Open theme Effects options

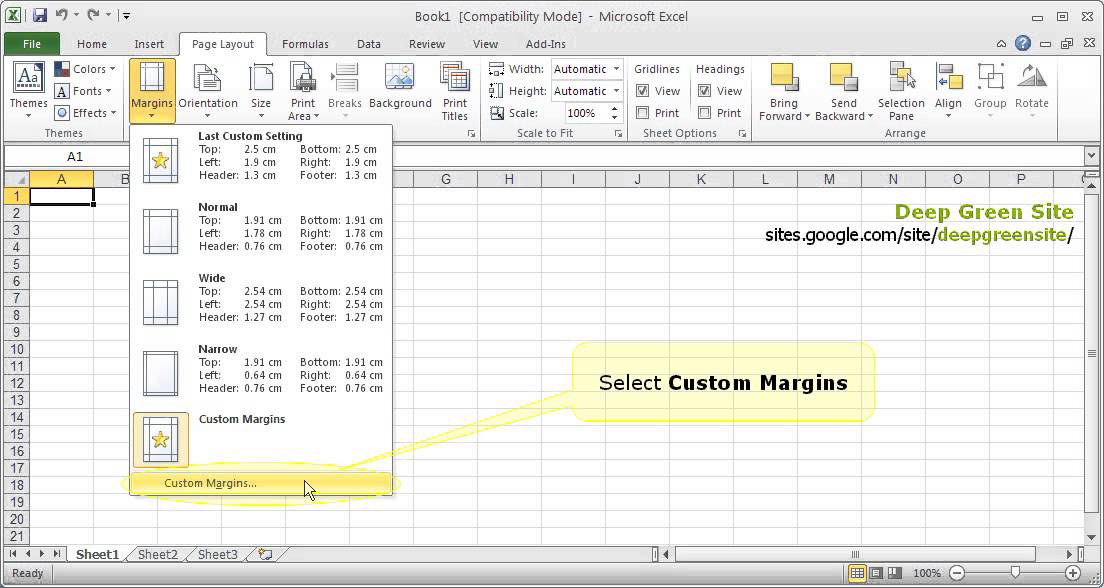pyautogui.click(x=85, y=113)
